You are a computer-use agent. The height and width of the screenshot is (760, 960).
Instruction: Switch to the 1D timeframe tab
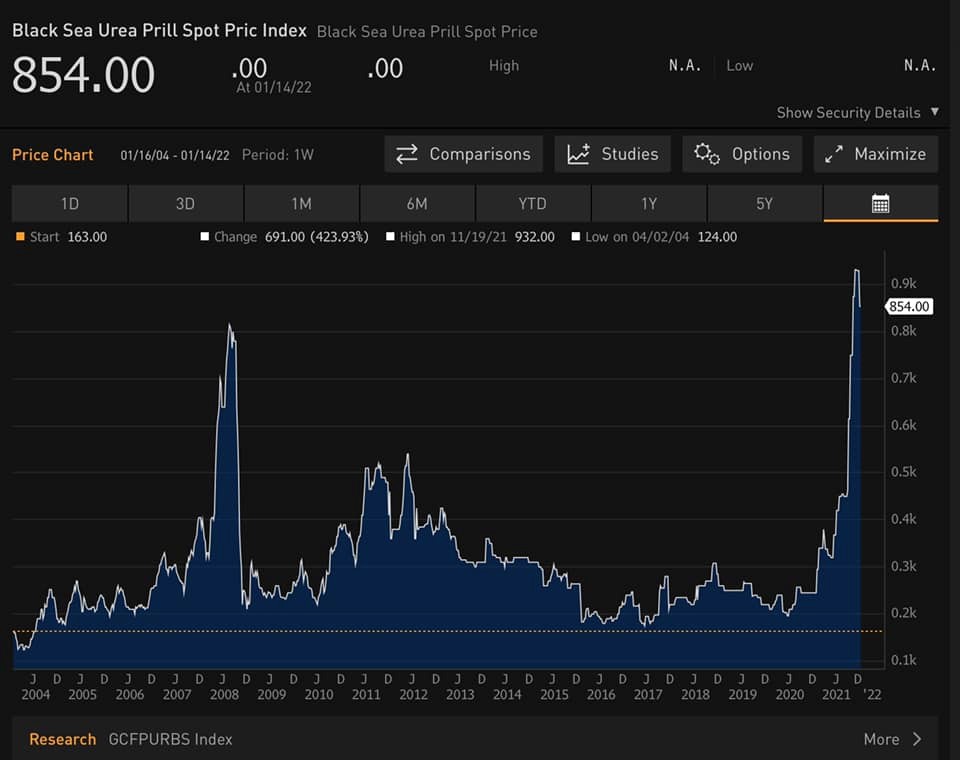pyautogui.click(x=69, y=204)
